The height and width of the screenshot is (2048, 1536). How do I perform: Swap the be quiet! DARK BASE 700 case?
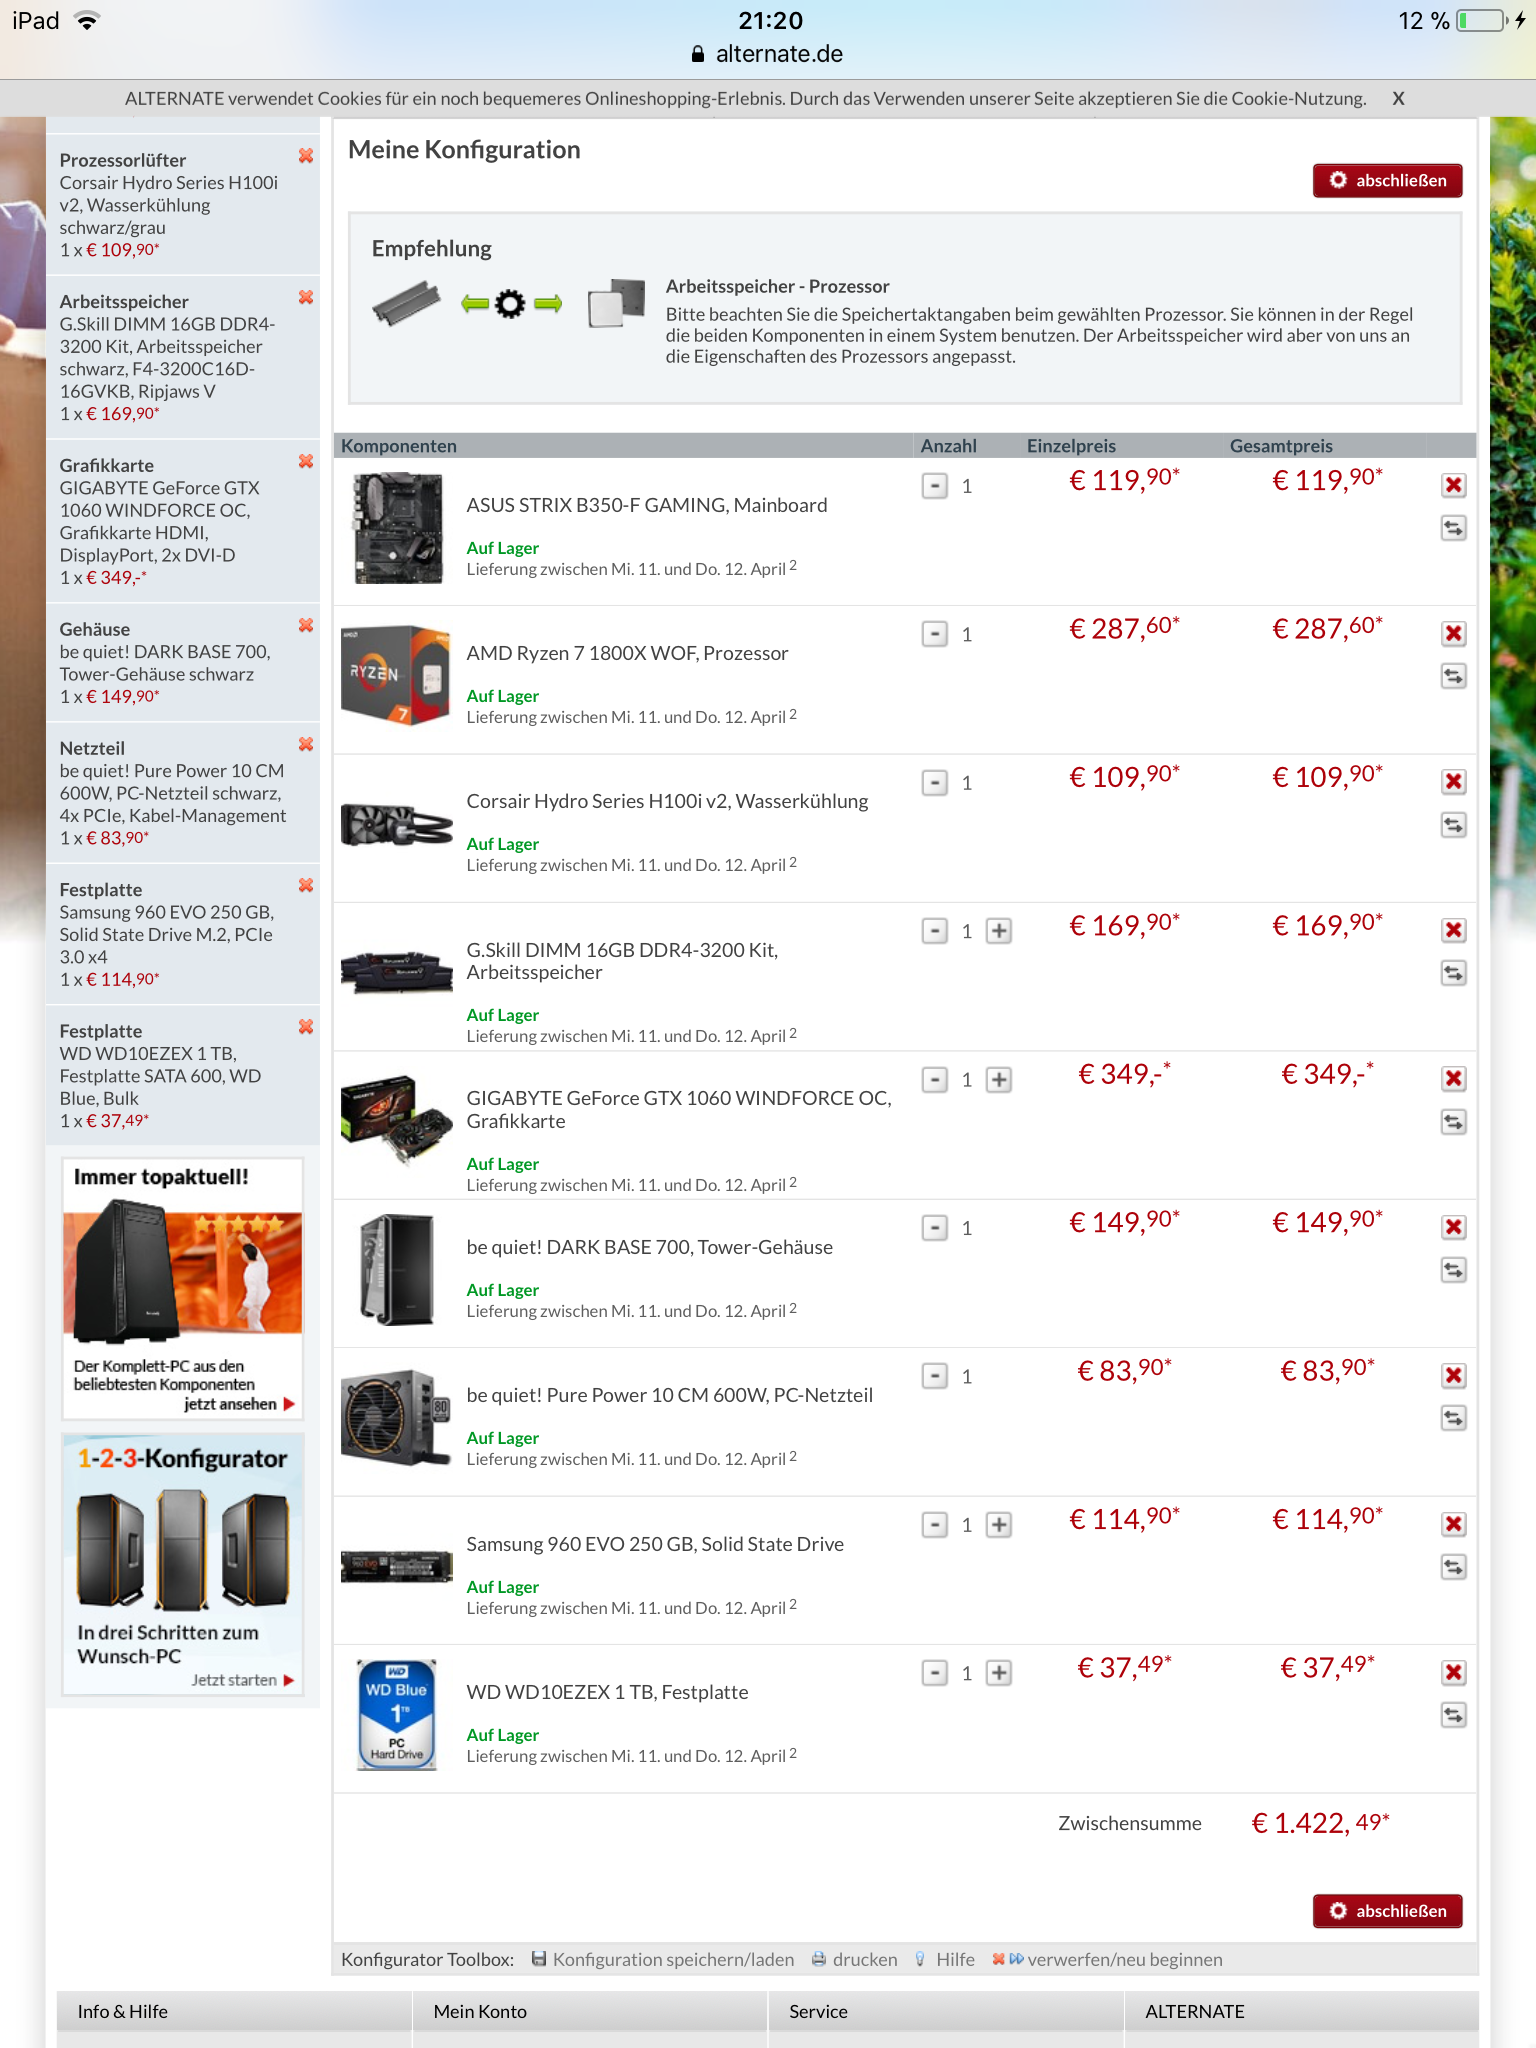(1453, 1270)
